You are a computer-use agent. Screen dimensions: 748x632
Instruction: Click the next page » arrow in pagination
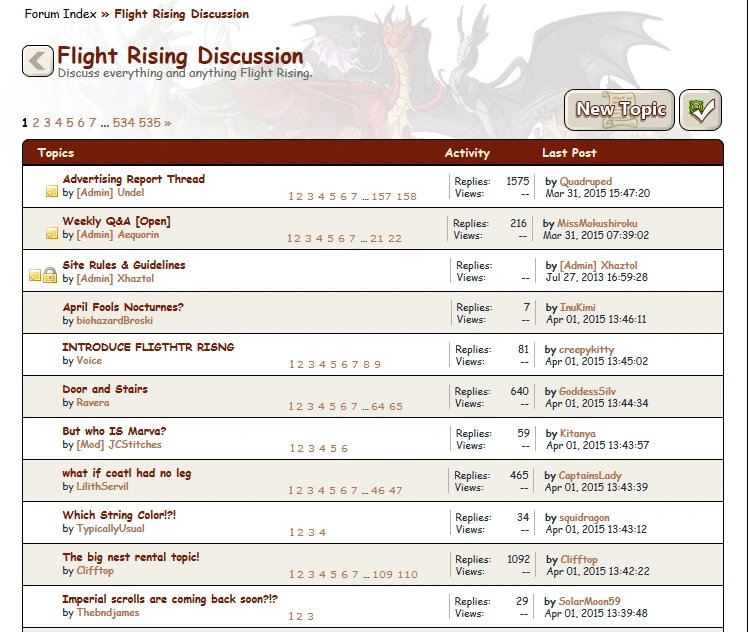167,123
